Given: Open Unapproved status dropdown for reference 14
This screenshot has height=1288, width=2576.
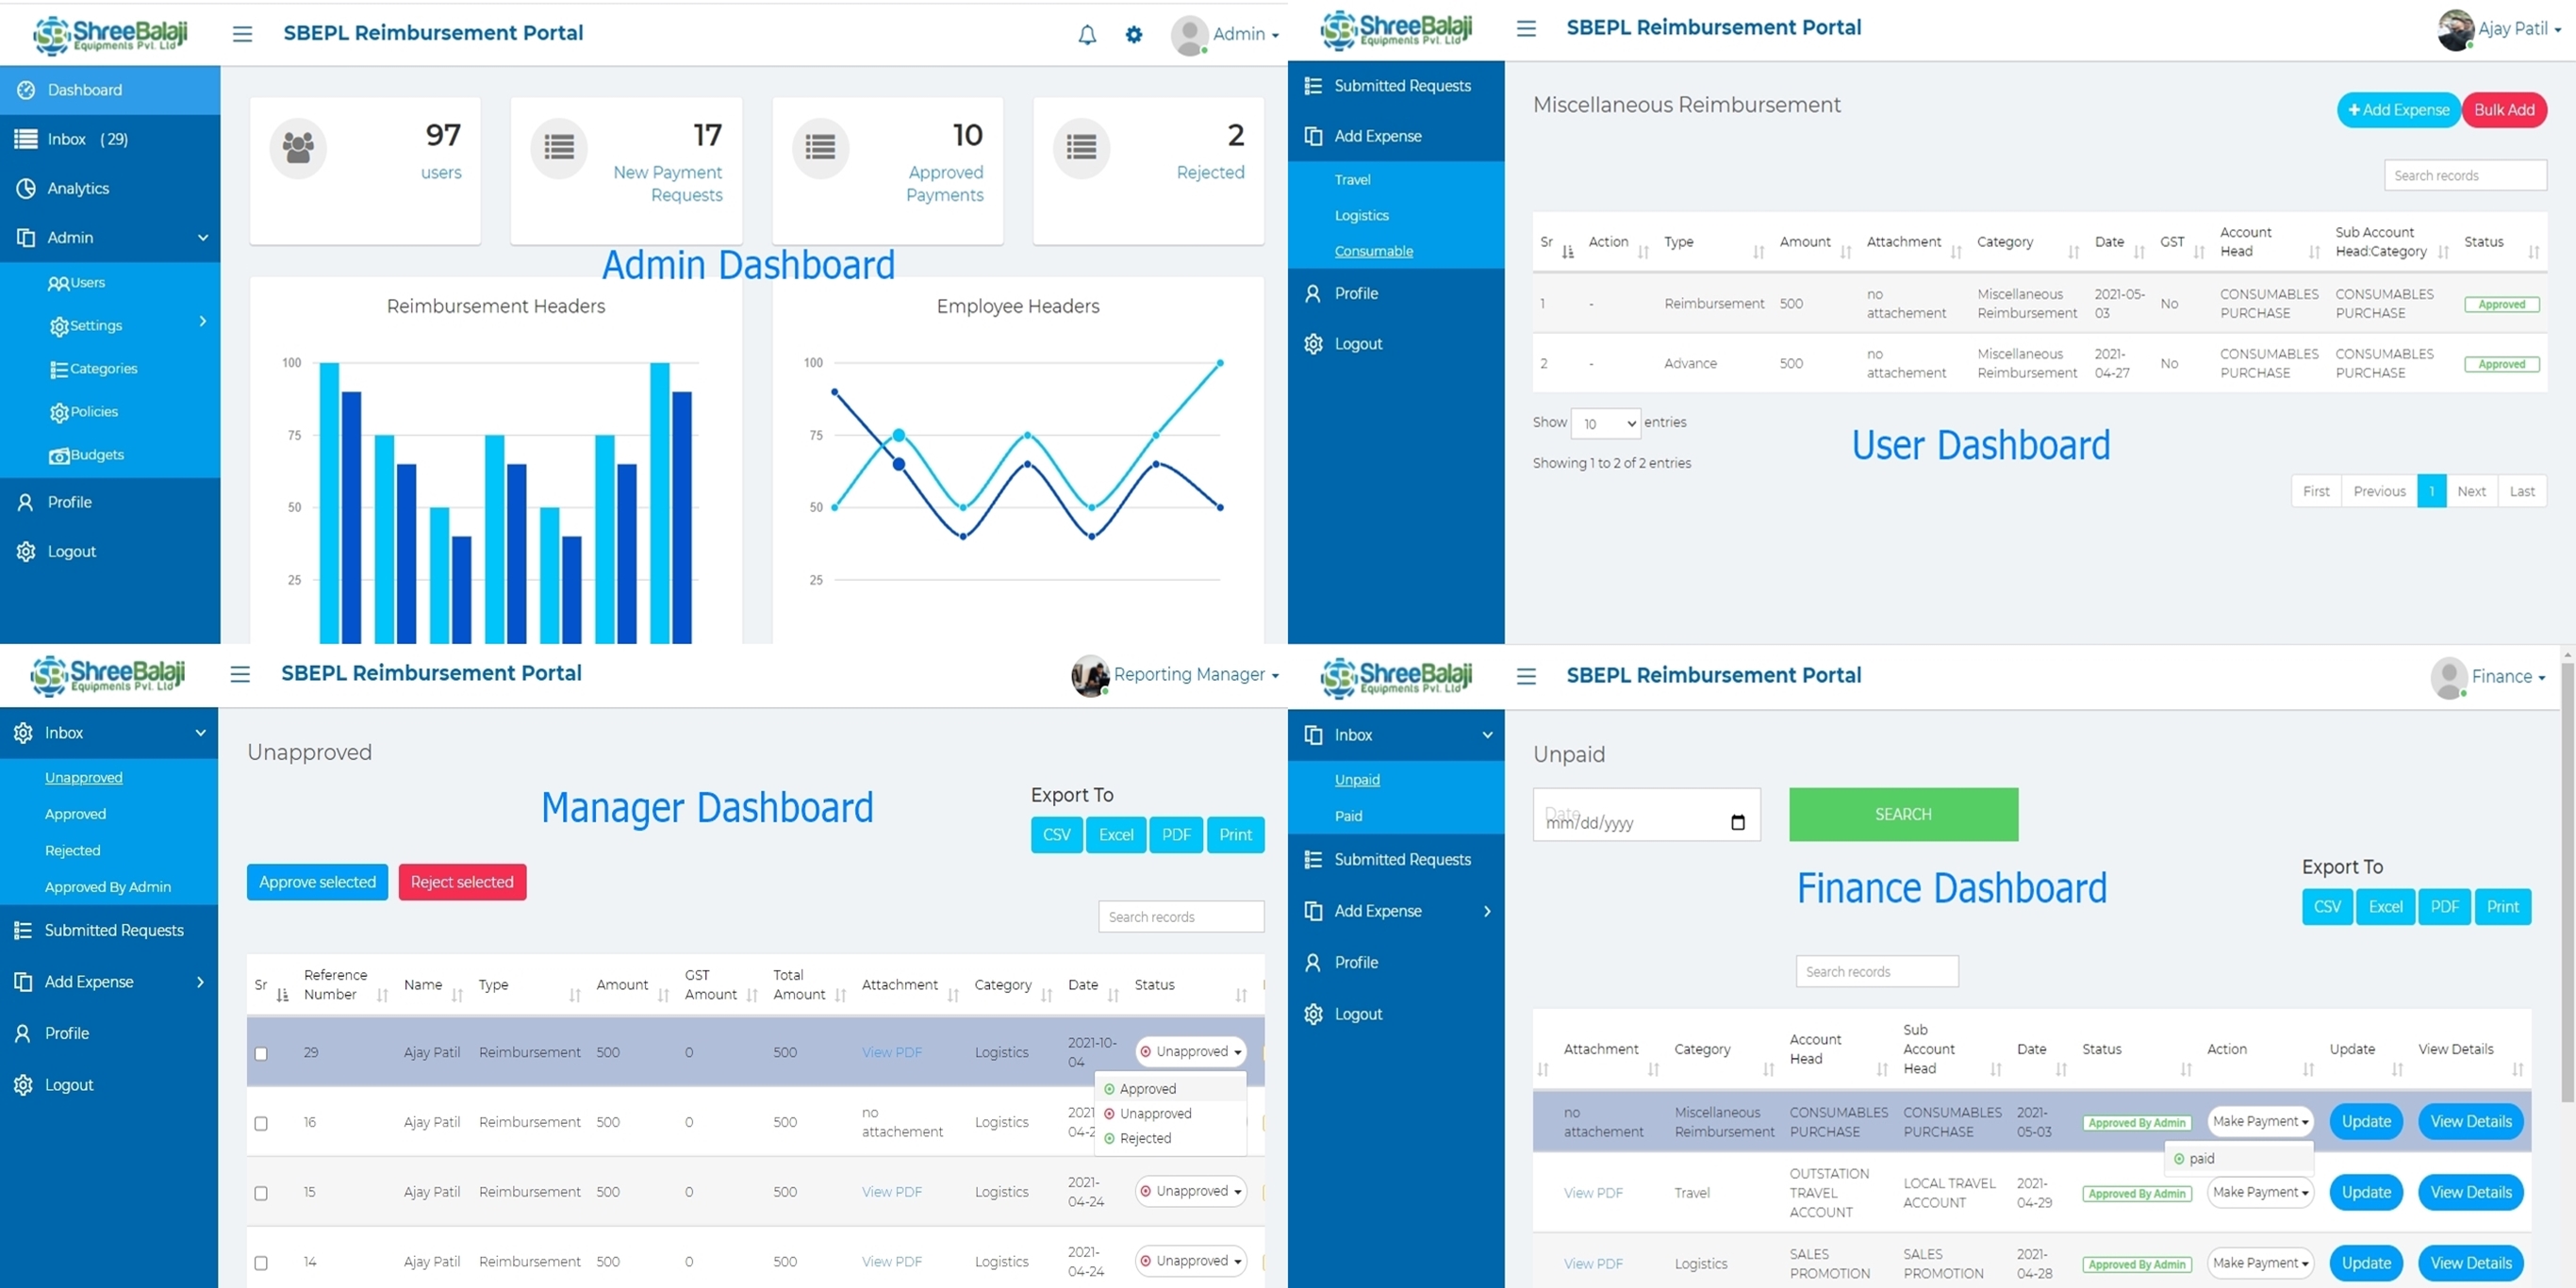Looking at the screenshot, I should (x=1191, y=1261).
